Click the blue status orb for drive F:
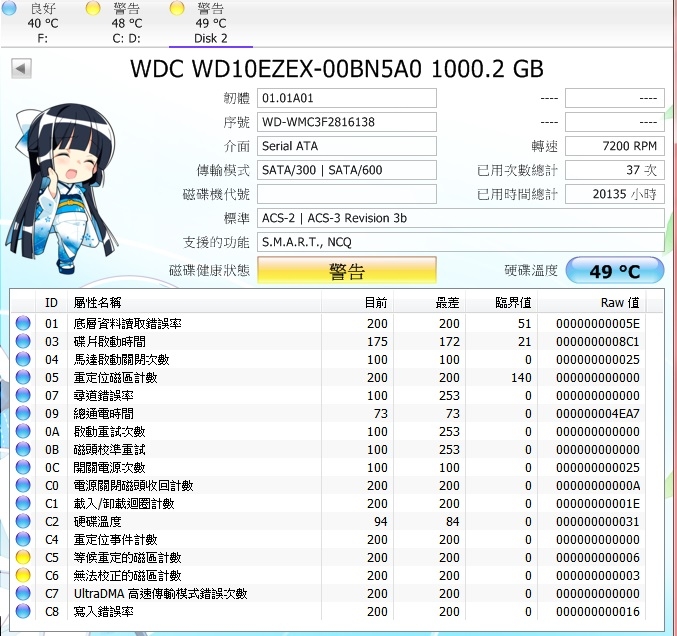 [x=9, y=8]
